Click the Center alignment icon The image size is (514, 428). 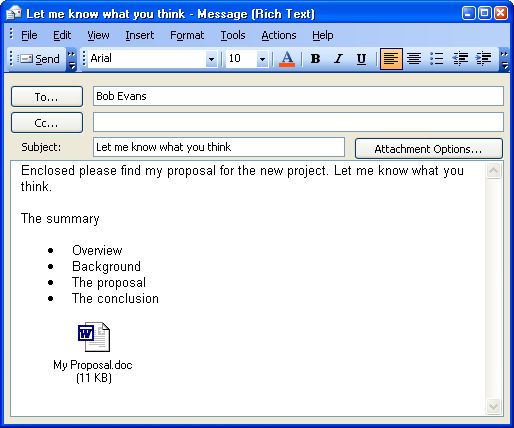click(414, 59)
